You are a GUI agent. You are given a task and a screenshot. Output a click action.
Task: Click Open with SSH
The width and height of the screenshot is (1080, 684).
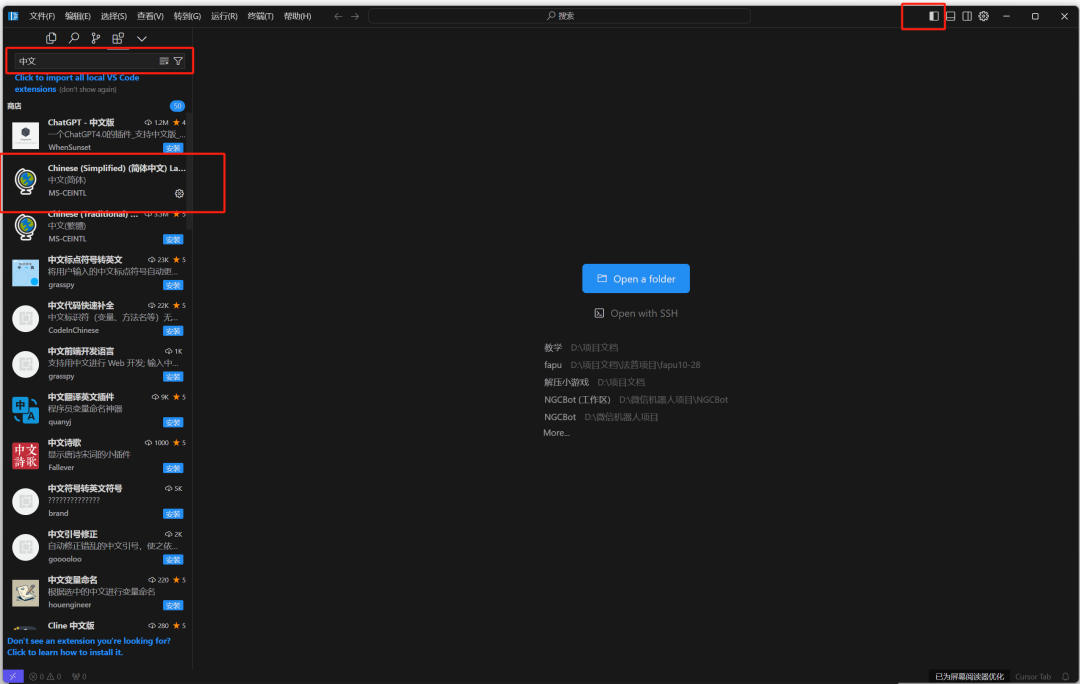point(636,313)
